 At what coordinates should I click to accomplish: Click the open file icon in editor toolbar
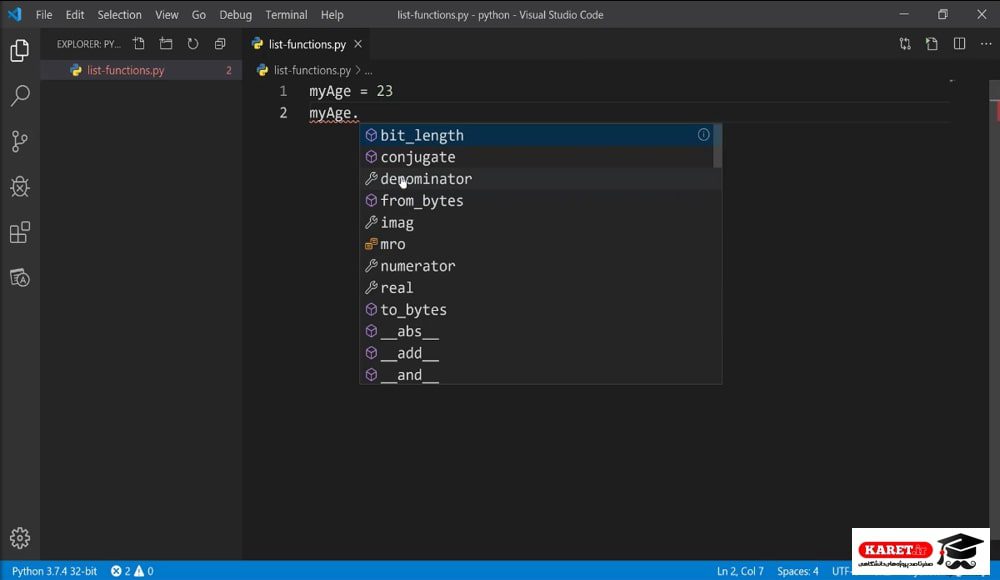932,43
